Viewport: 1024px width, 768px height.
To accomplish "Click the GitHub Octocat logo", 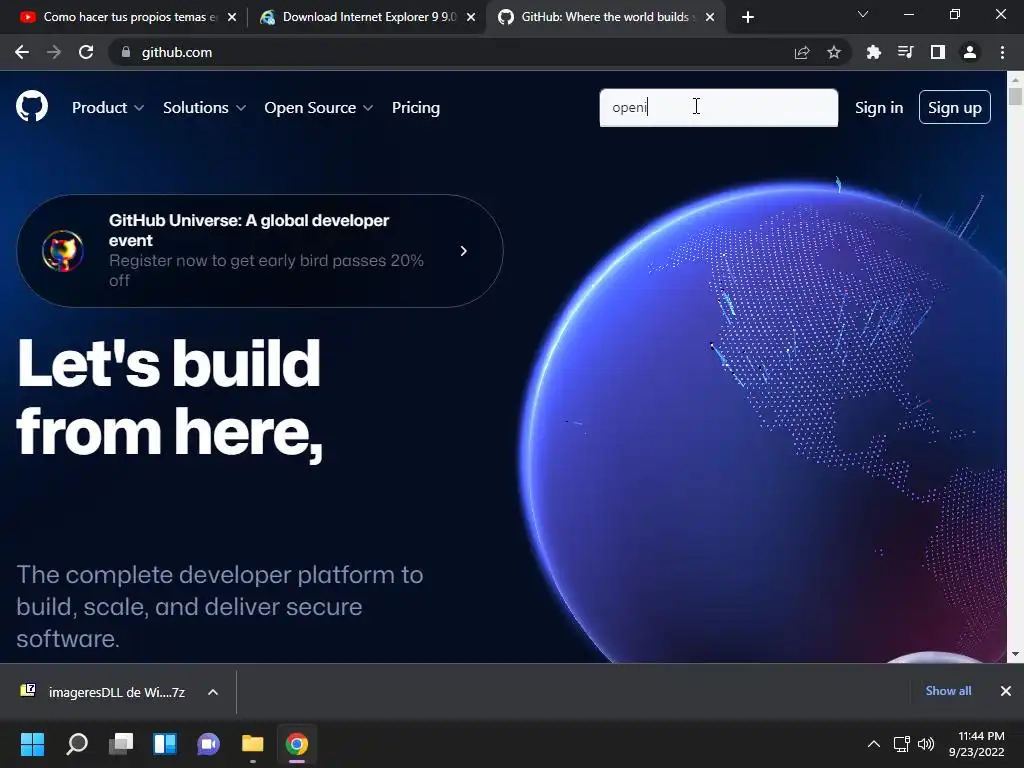I will point(32,106).
